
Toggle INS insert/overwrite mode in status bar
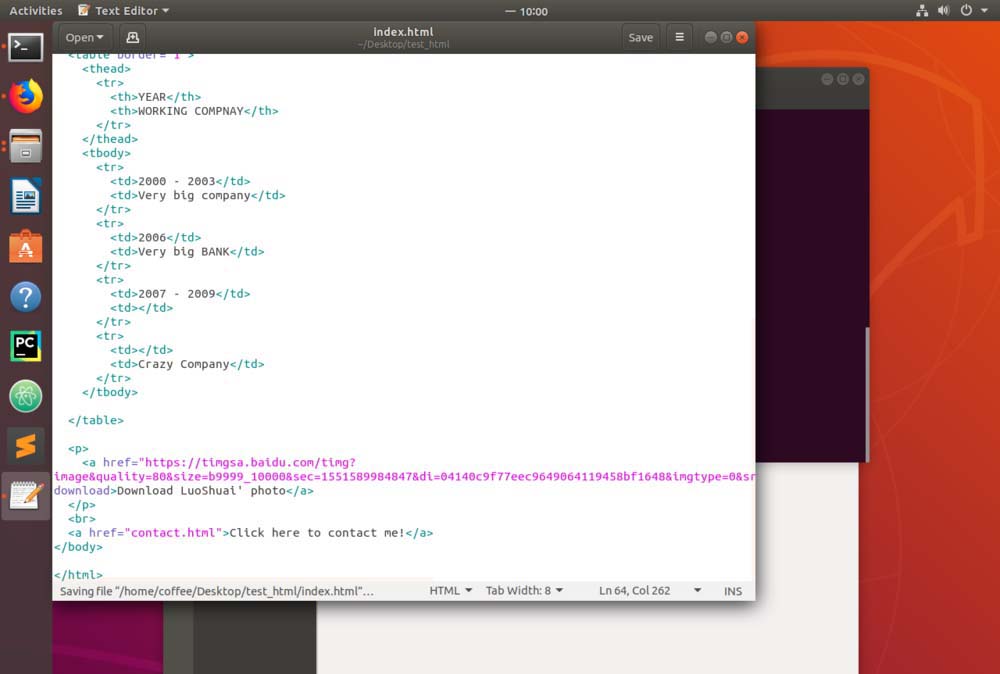pyautogui.click(x=733, y=591)
